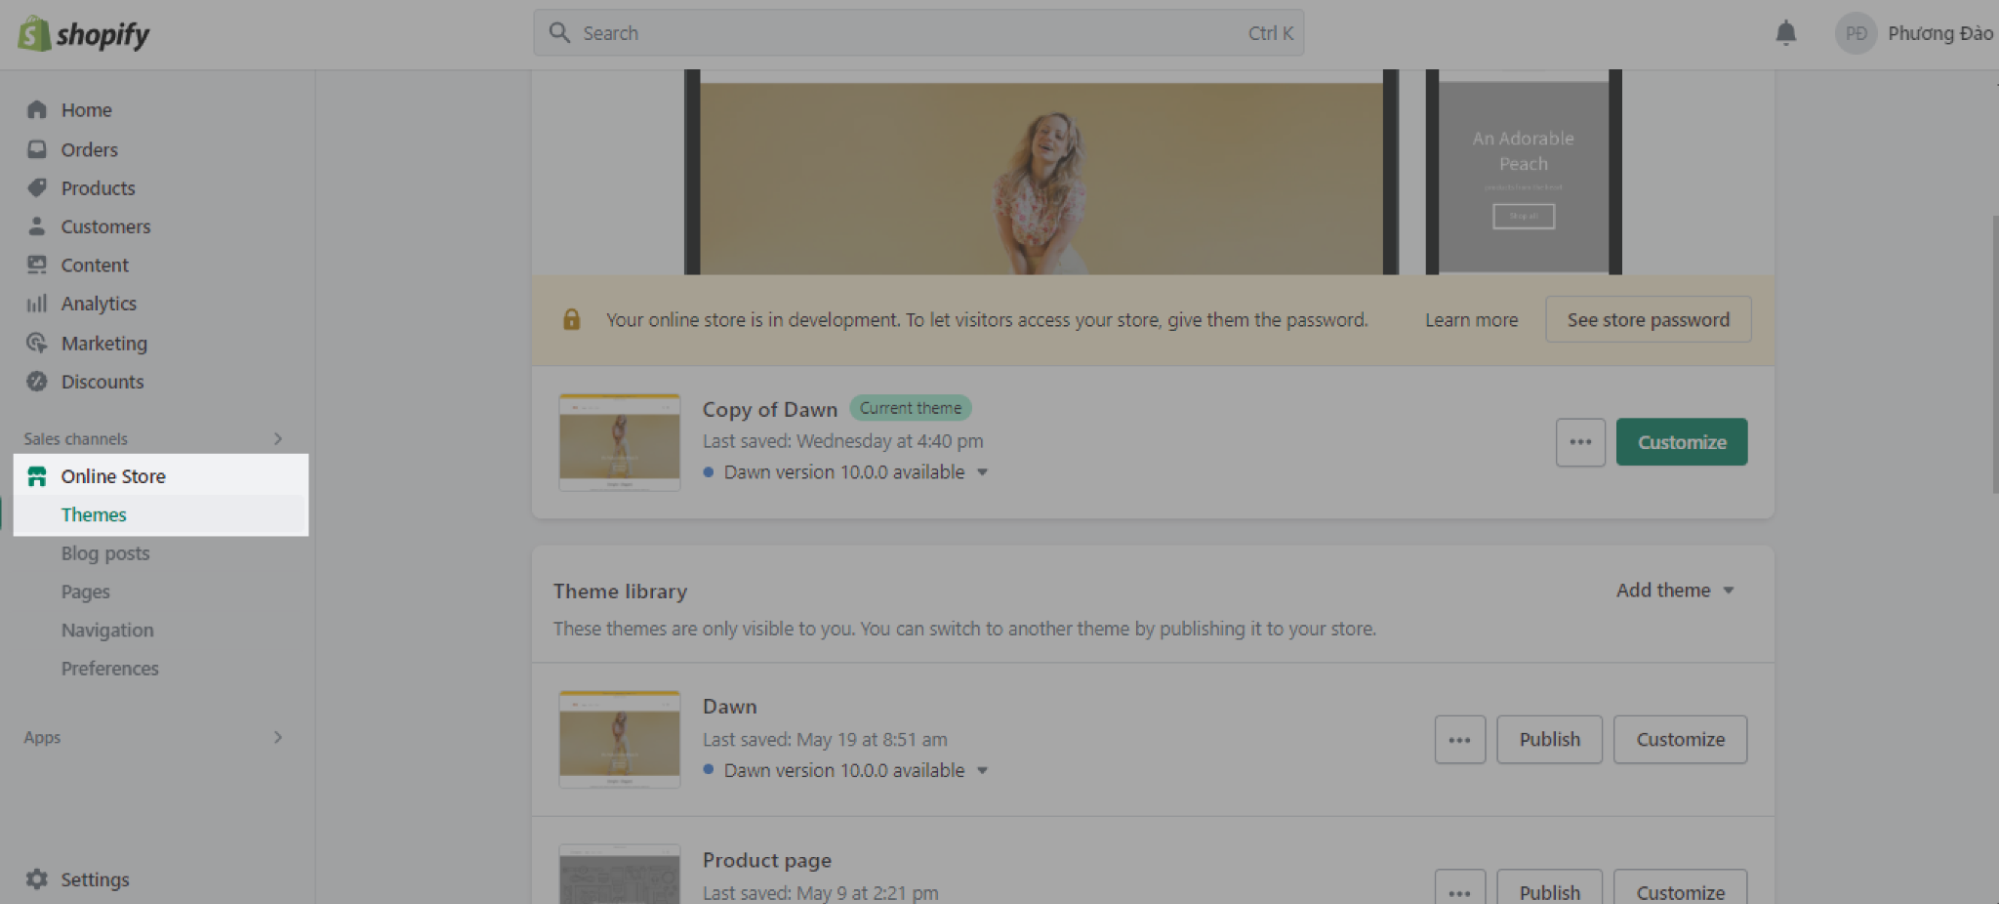Click 'Last saved: Wednesday at 4:40 pm' text
Image resolution: width=1999 pixels, height=904 pixels.
[x=842, y=441]
